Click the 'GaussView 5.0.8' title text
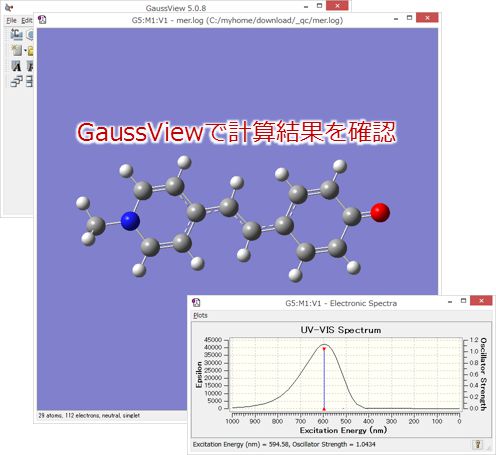The width and height of the screenshot is (496, 455). coord(176,8)
